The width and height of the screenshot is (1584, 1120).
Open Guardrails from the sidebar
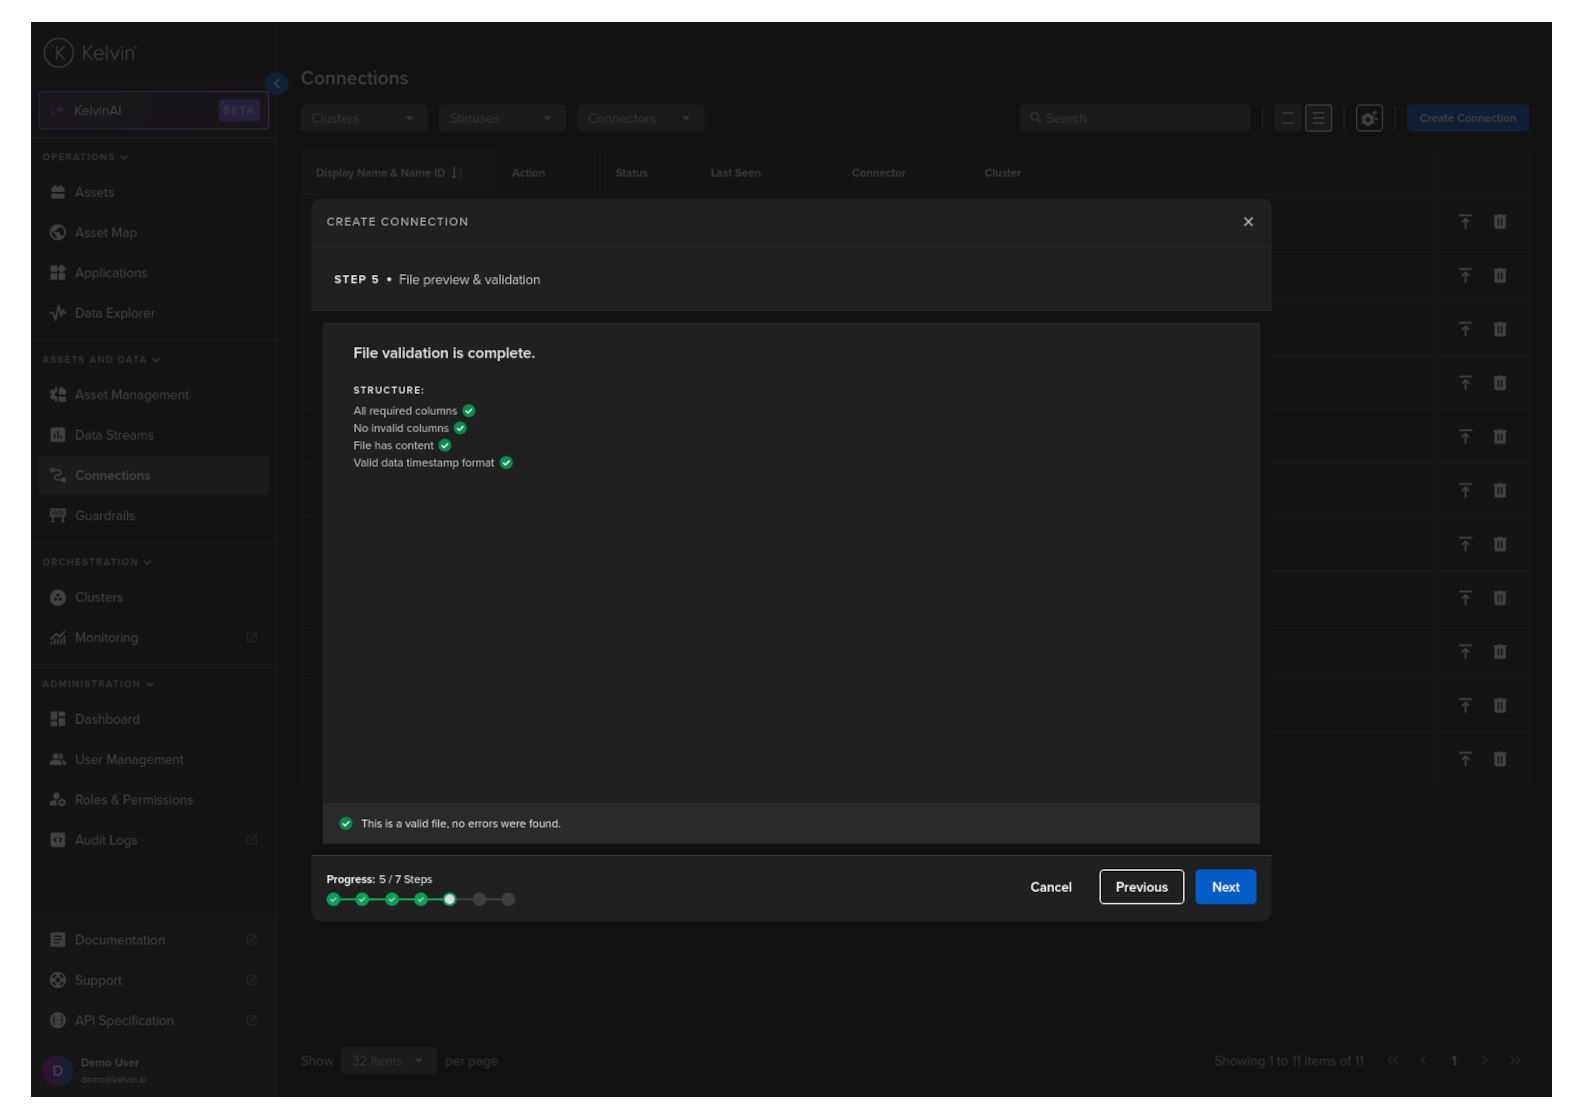(x=104, y=516)
